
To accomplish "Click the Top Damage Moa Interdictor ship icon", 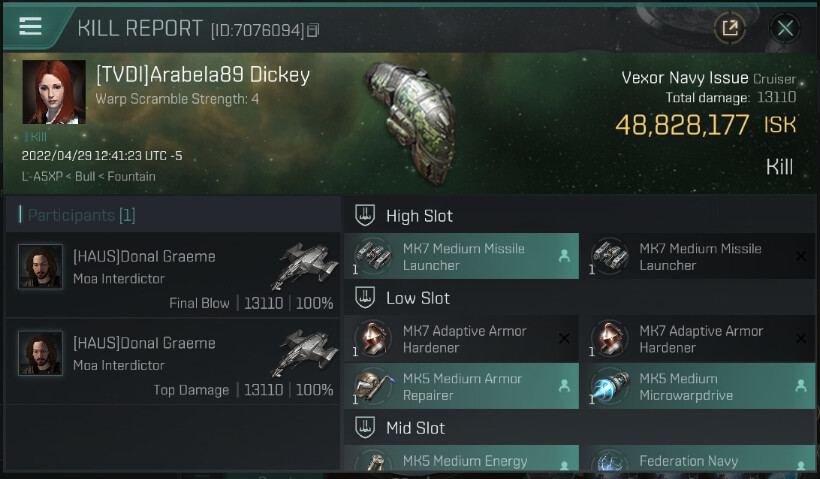I will (304, 353).
